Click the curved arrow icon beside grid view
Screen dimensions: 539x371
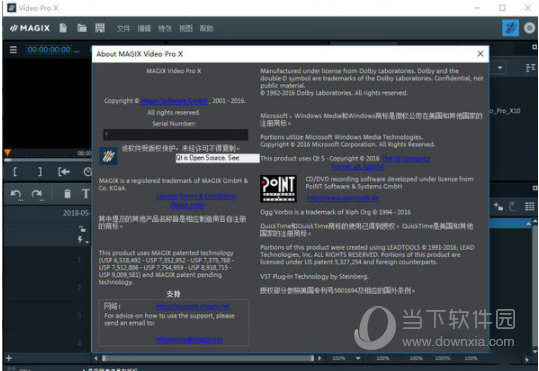pyautogui.click(x=512, y=206)
